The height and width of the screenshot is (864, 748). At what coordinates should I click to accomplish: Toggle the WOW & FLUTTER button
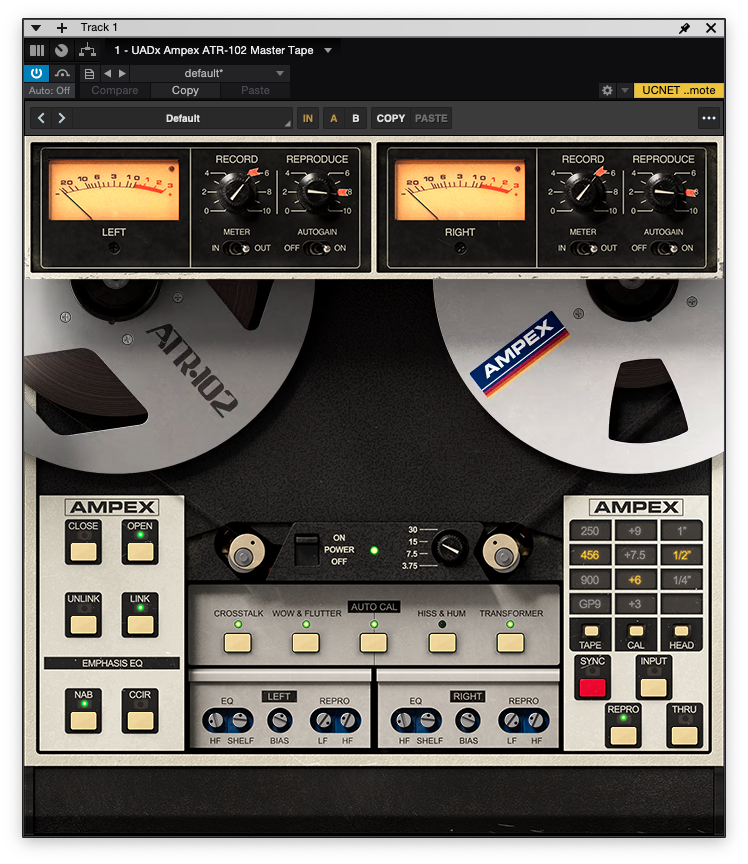coord(306,642)
